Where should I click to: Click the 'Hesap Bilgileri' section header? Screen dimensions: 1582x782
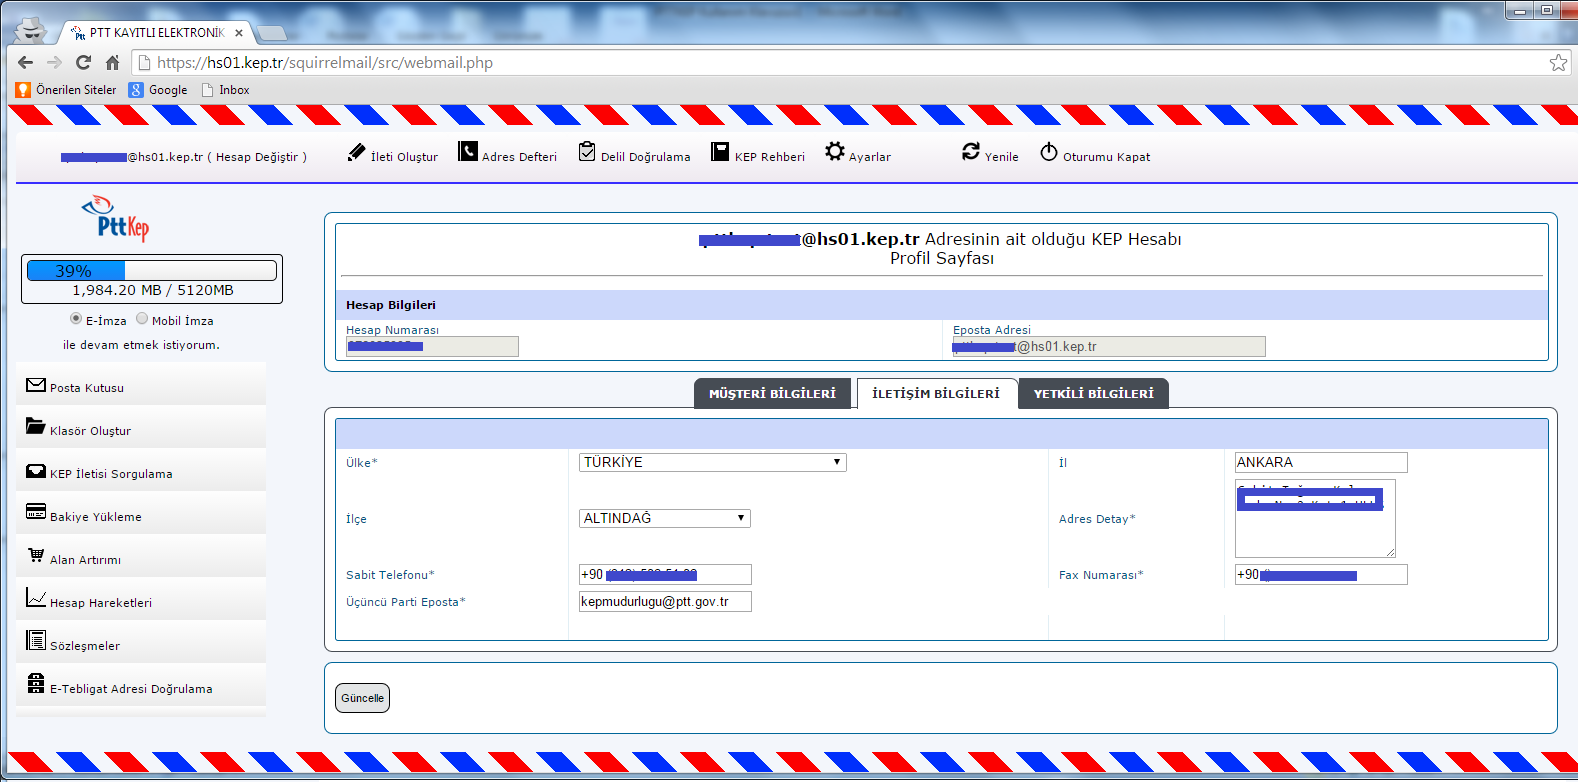[x=391, y=305]
